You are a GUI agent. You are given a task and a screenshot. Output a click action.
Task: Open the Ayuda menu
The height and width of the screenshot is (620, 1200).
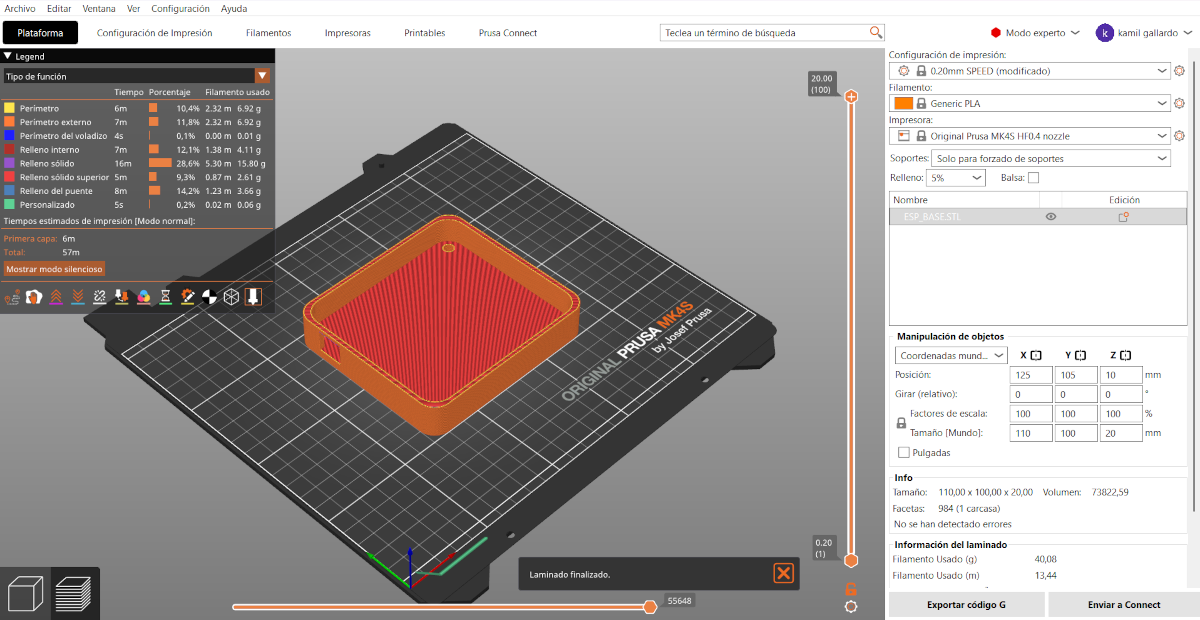pos(233,8)
